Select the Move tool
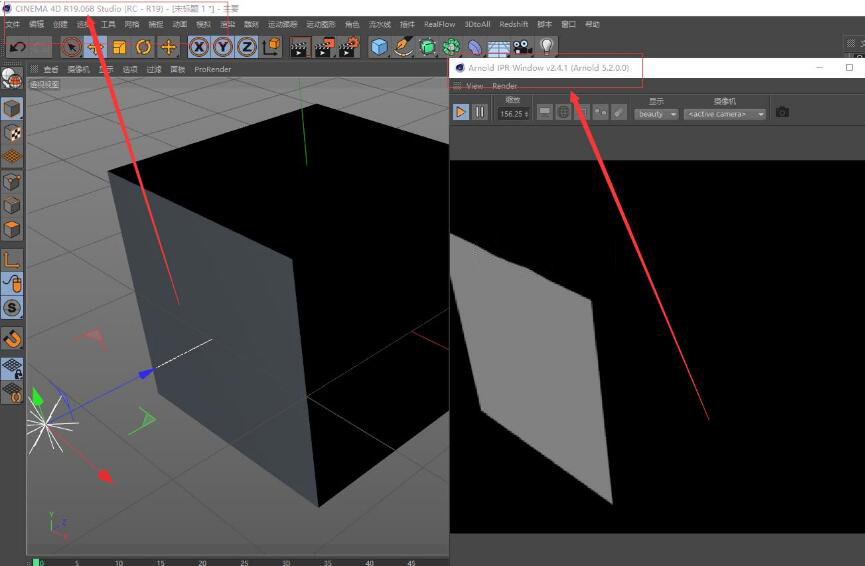The height and width of the screenshot is (566, 865). (95, 47)
